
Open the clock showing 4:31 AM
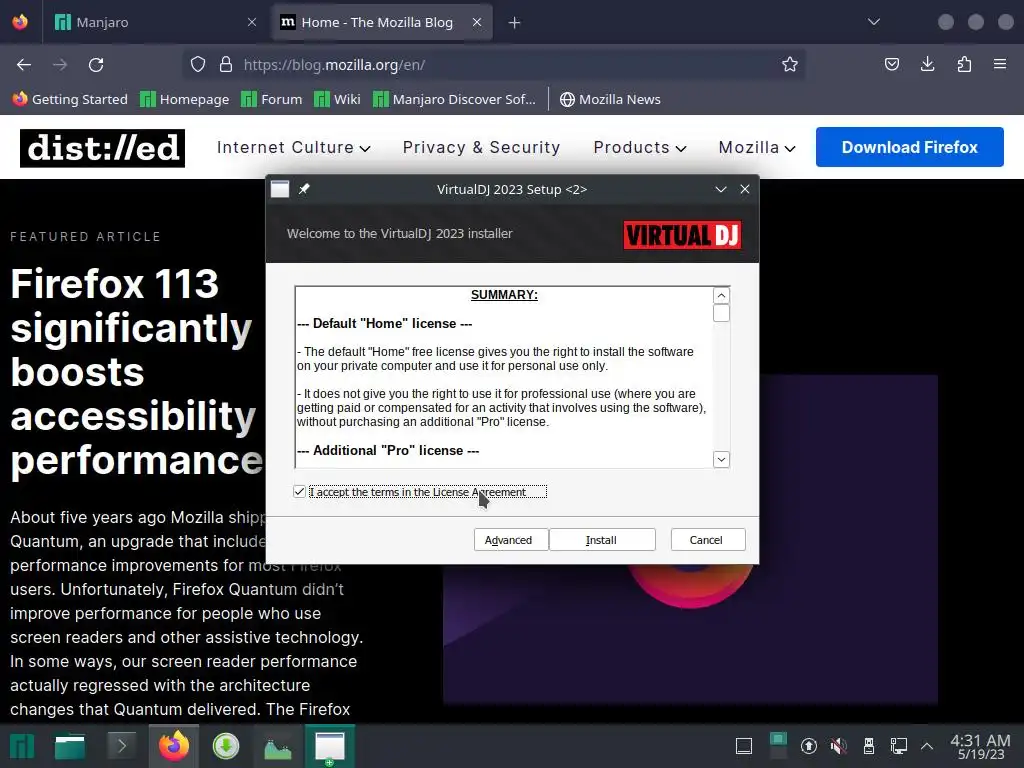(x=980, y=746)
